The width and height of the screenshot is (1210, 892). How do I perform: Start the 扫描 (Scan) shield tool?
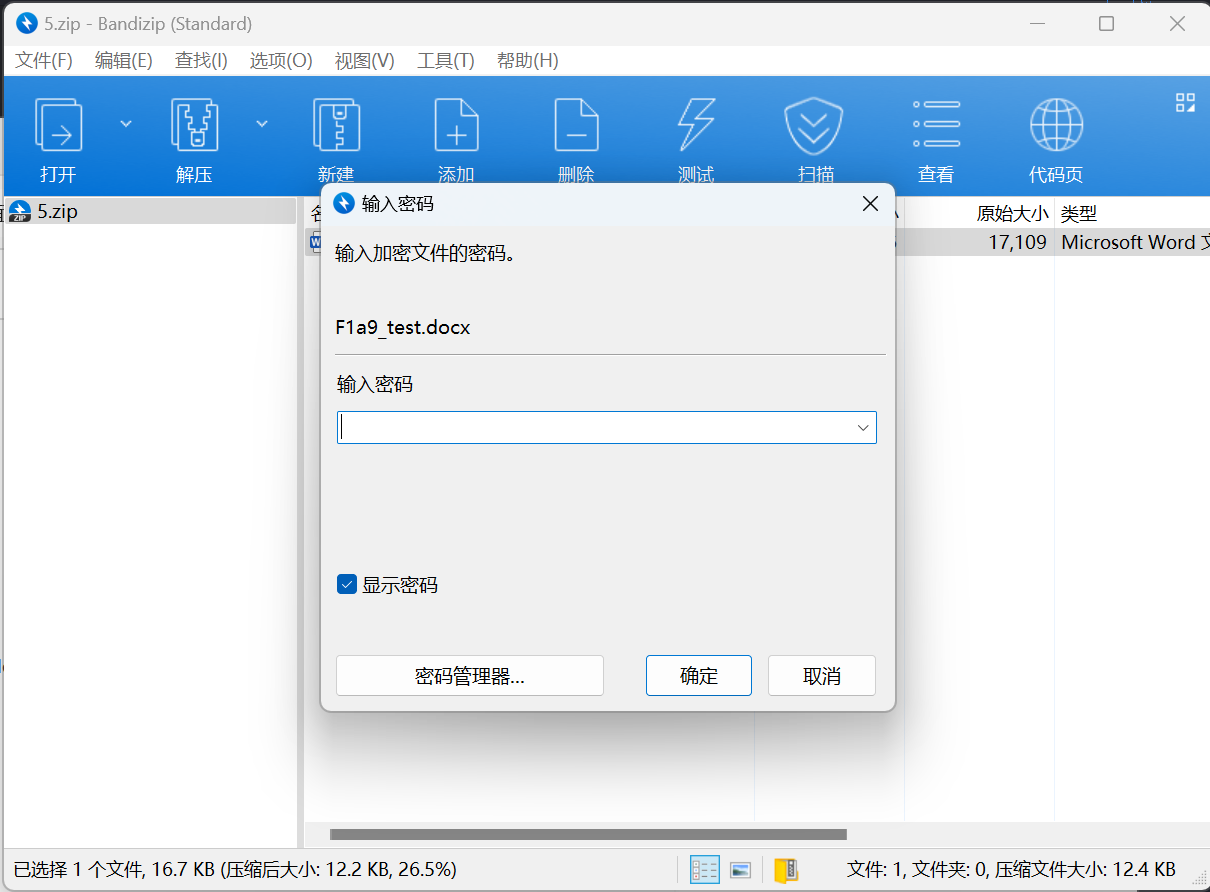click(x=816, y=125)
